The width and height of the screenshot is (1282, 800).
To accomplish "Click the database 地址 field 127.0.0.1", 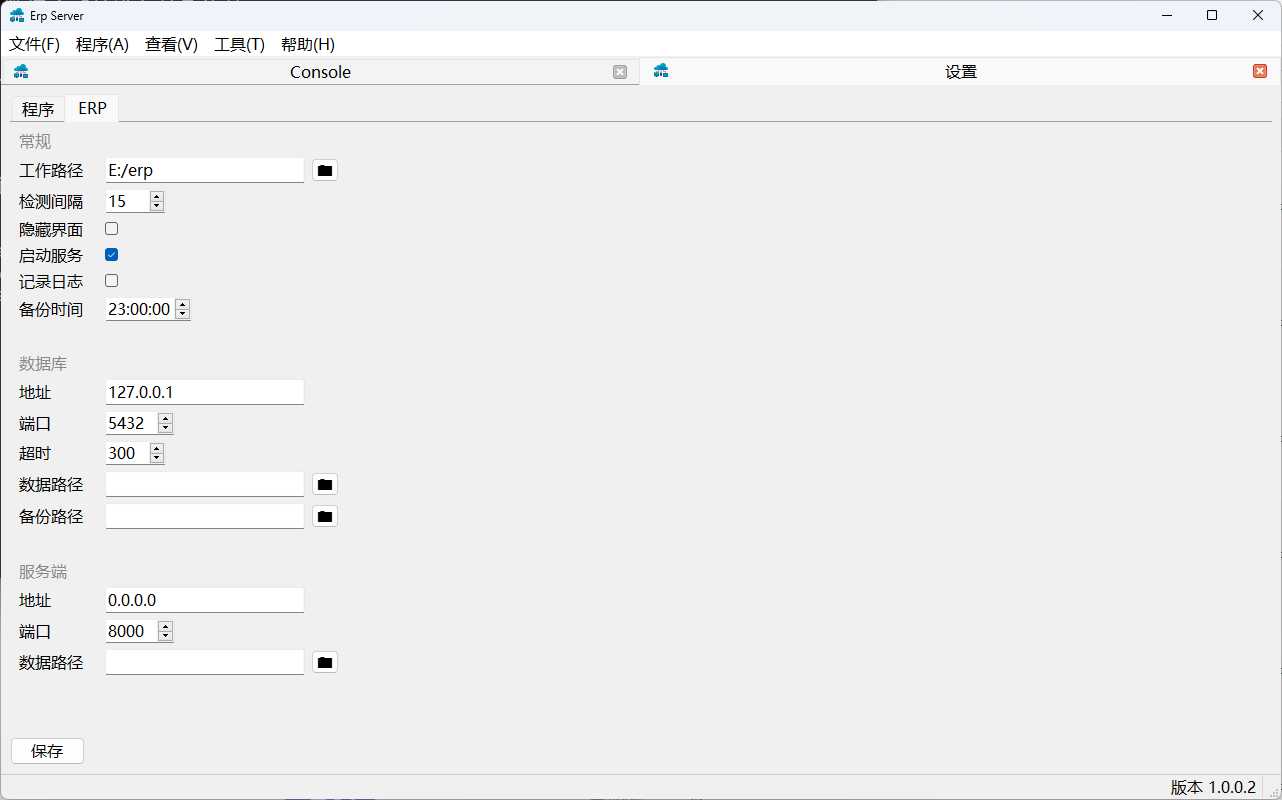I will [204, 392].
